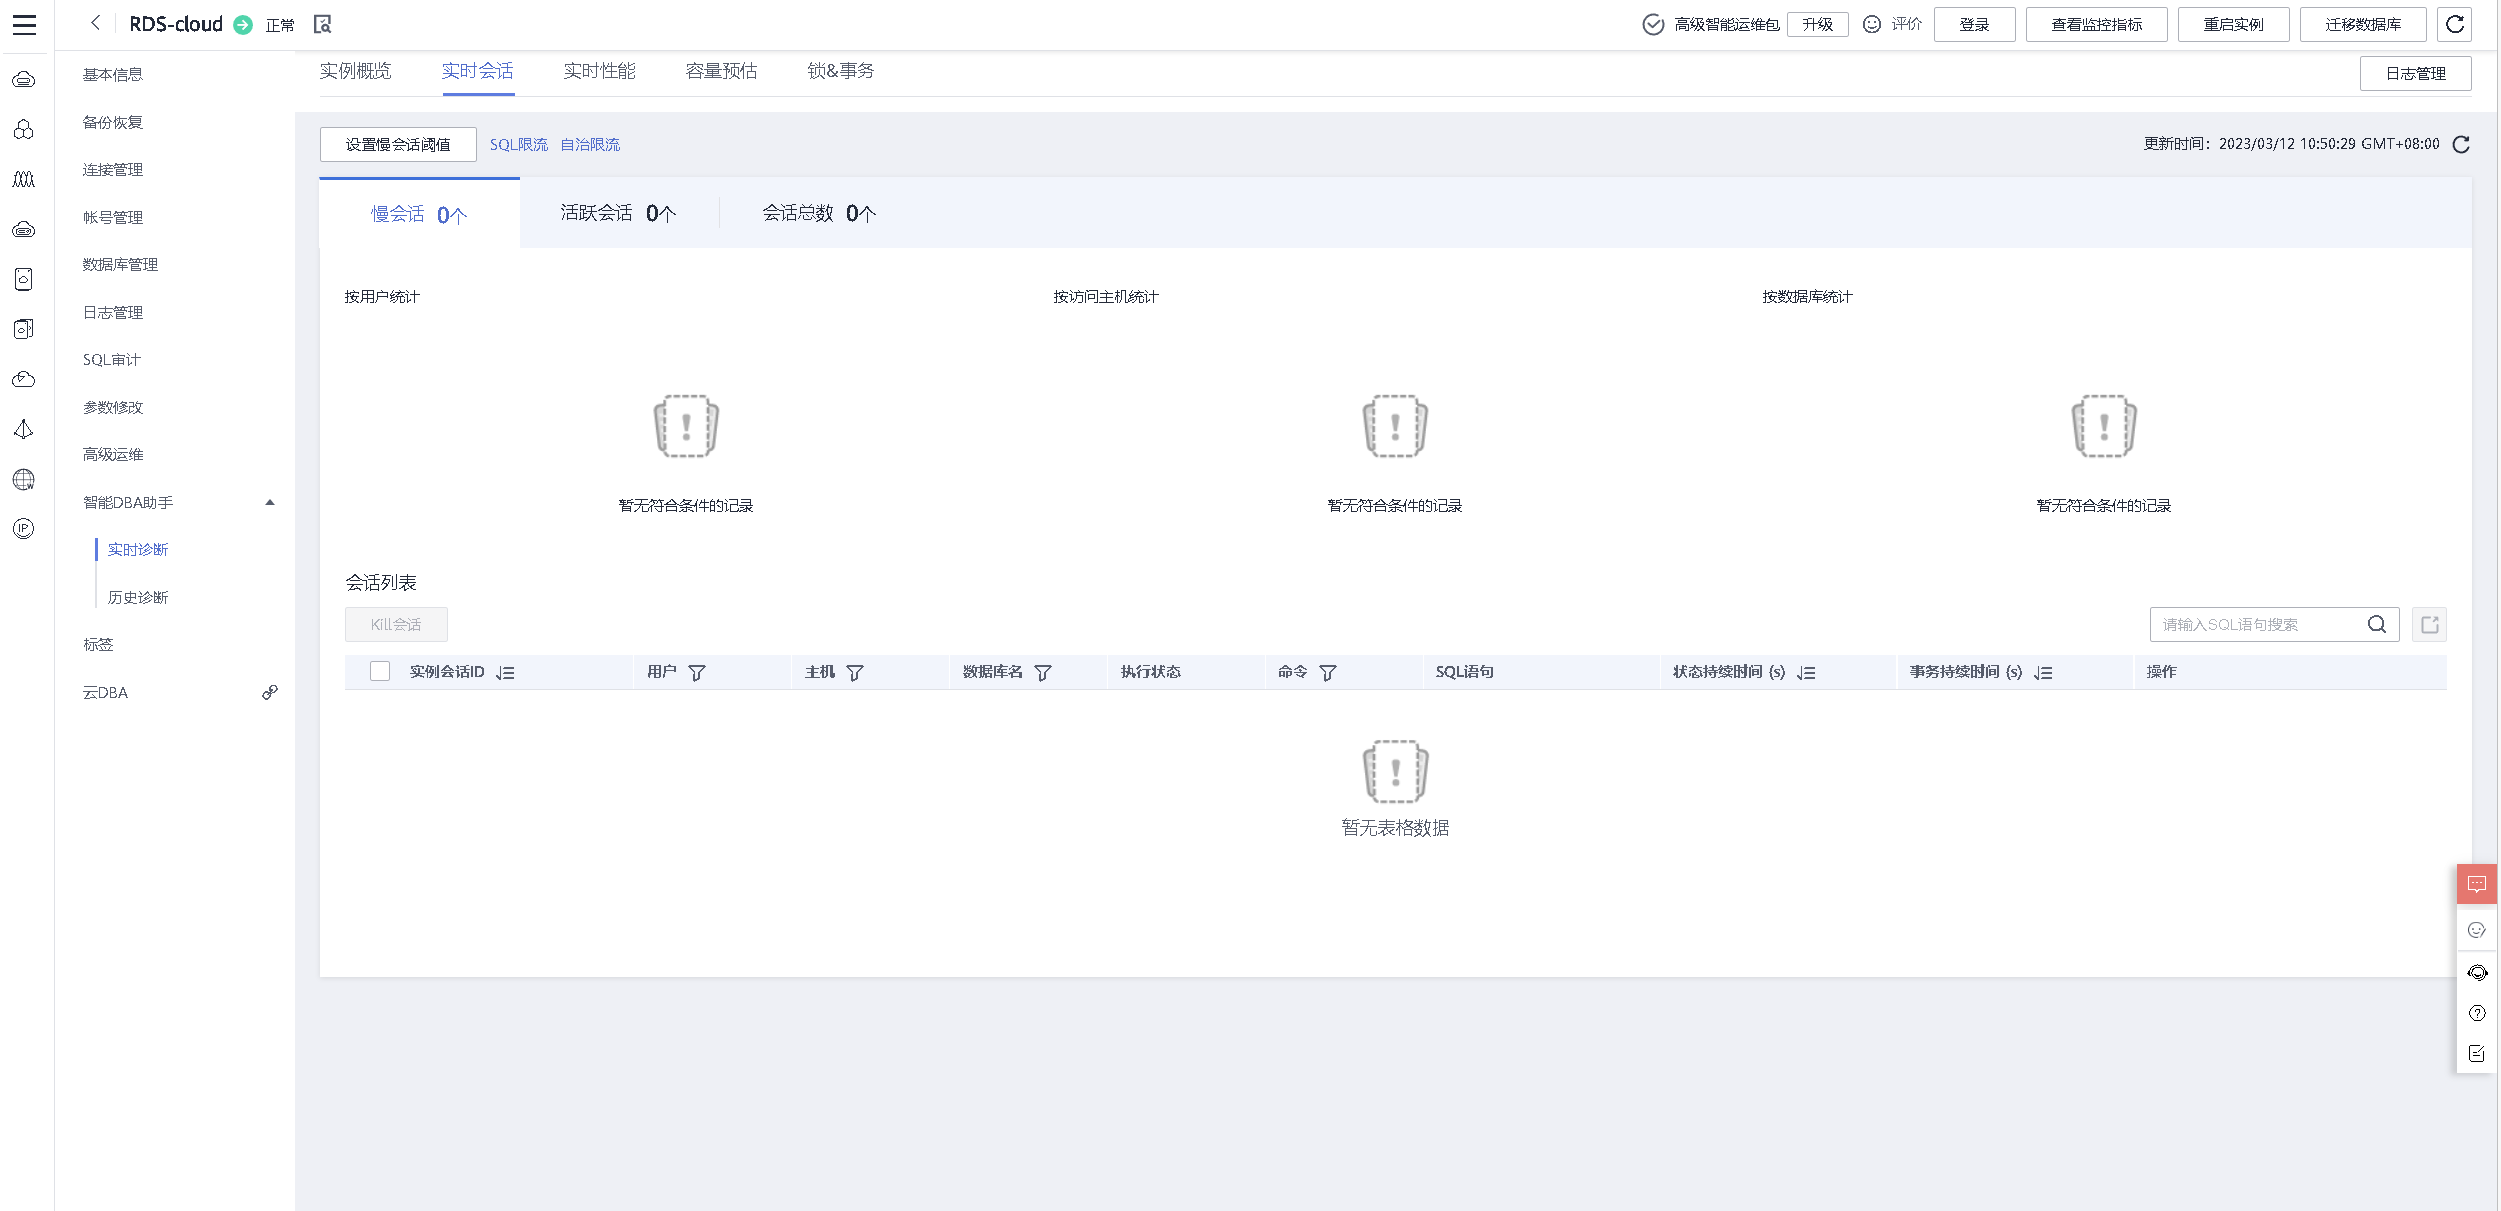Open the 数据库名 column filter dropdown
Screen dimensions: 2501x1211
1043,673
